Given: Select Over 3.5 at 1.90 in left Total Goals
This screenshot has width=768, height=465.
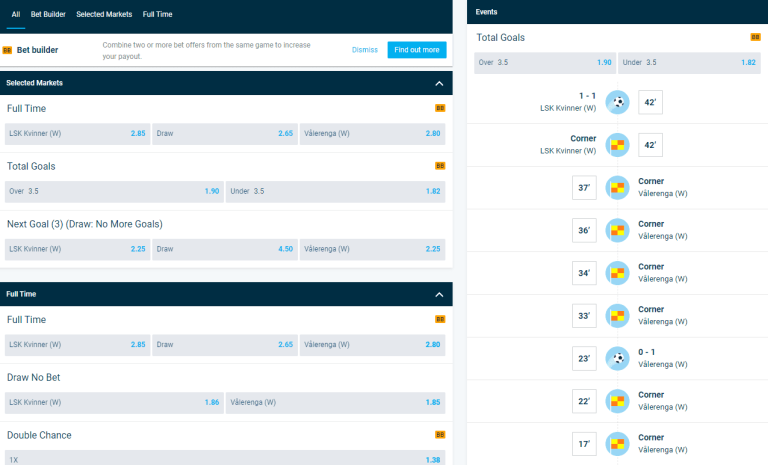Looking at the screenshot, I should coord(114,192).
